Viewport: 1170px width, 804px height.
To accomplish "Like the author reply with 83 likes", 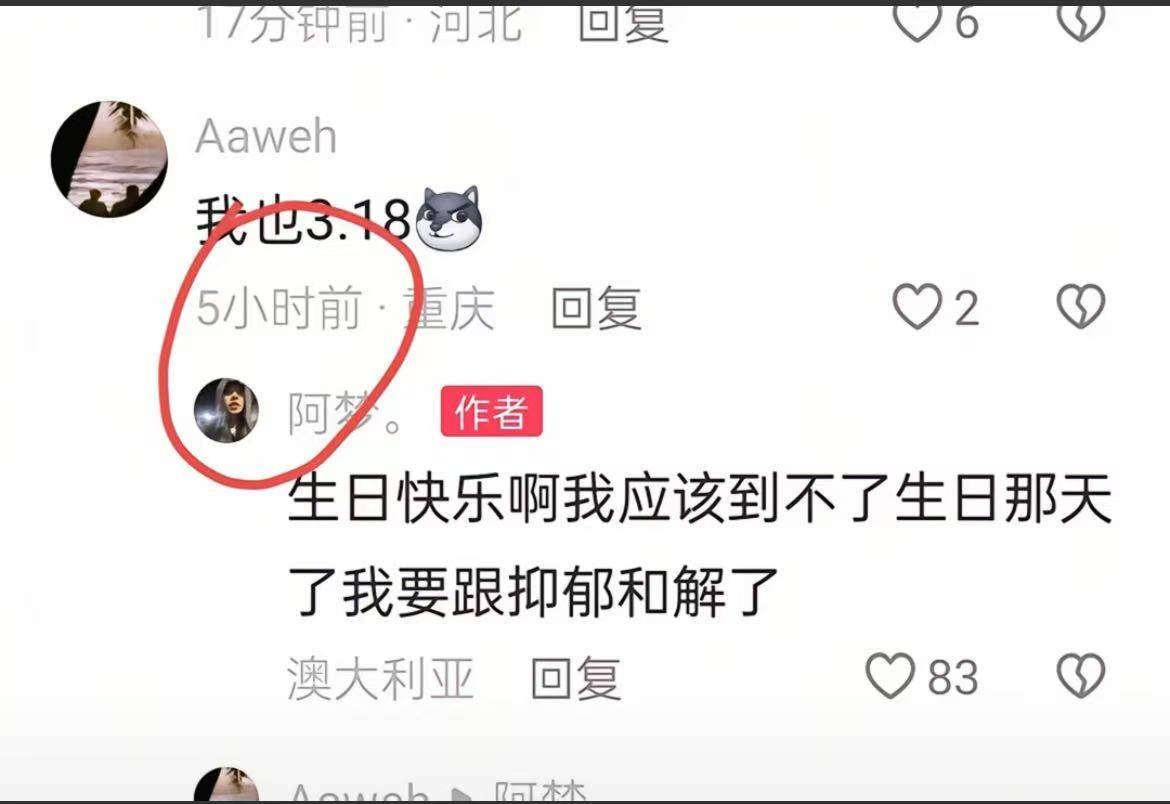I will (x=890, y=676).
